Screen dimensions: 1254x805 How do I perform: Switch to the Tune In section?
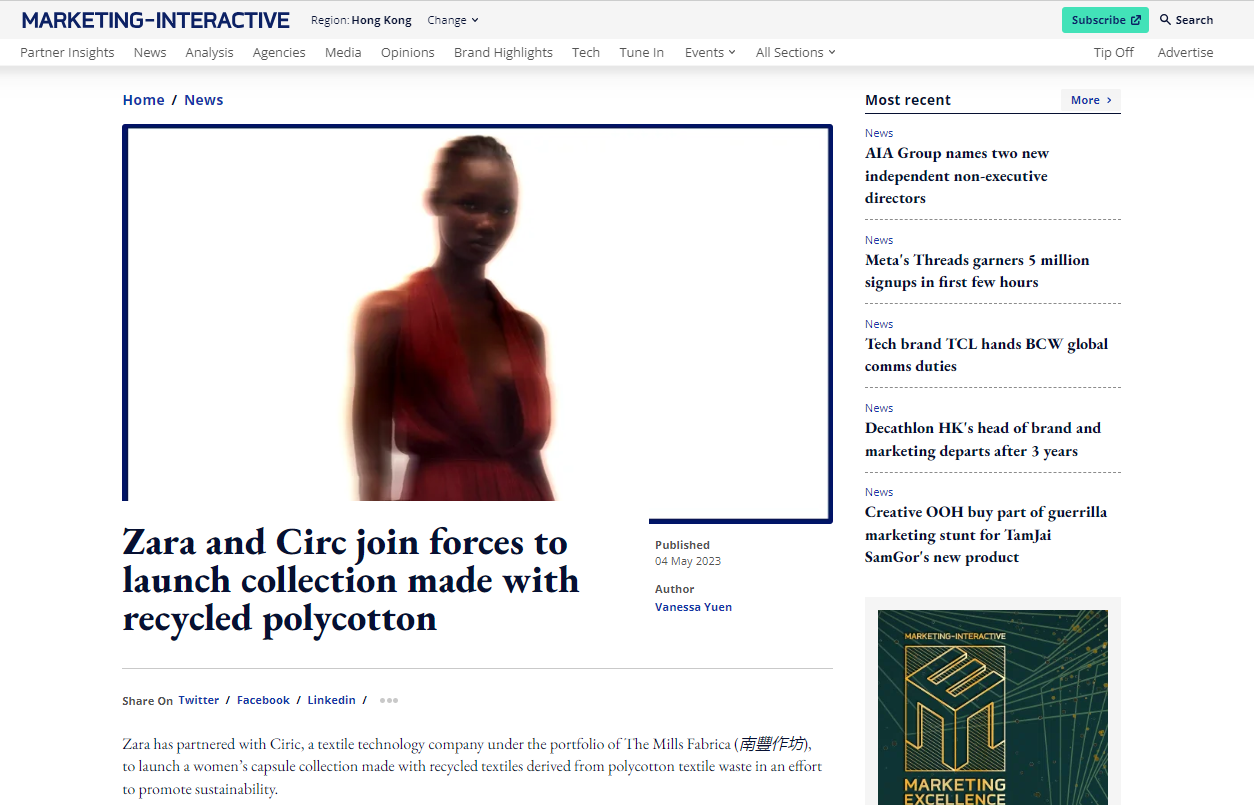pyautogui.click(x=641, y=52)
